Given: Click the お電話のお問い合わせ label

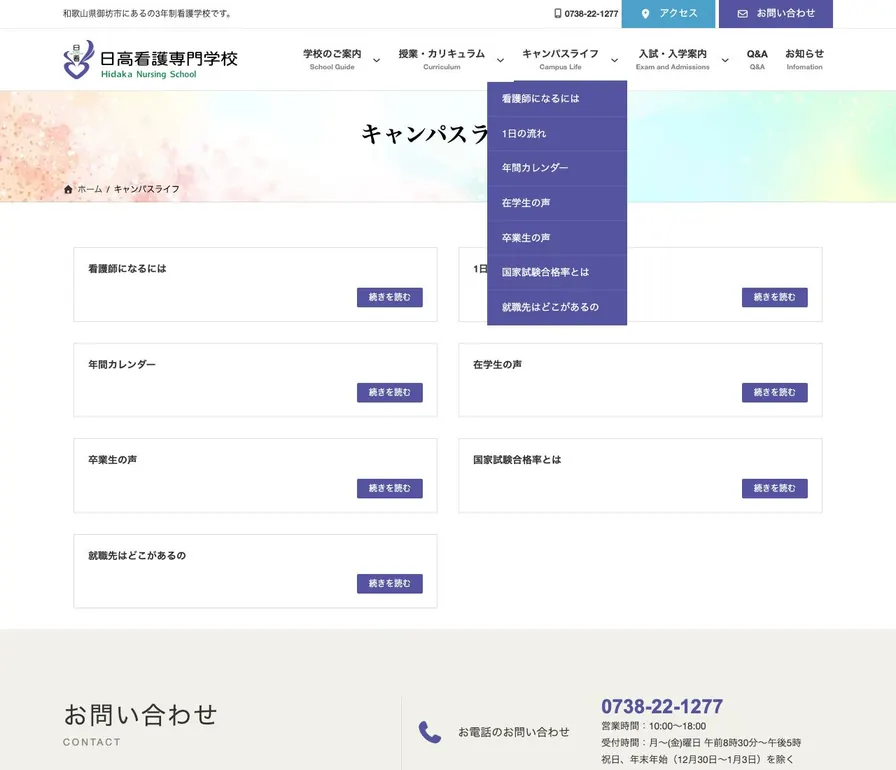Looking at the screenshot, I should click(x=514, y=732).
